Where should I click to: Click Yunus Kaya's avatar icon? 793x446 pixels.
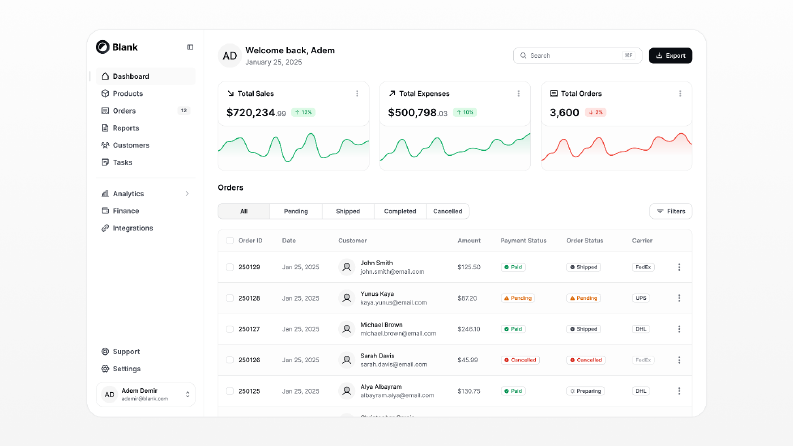click(346, 298)
